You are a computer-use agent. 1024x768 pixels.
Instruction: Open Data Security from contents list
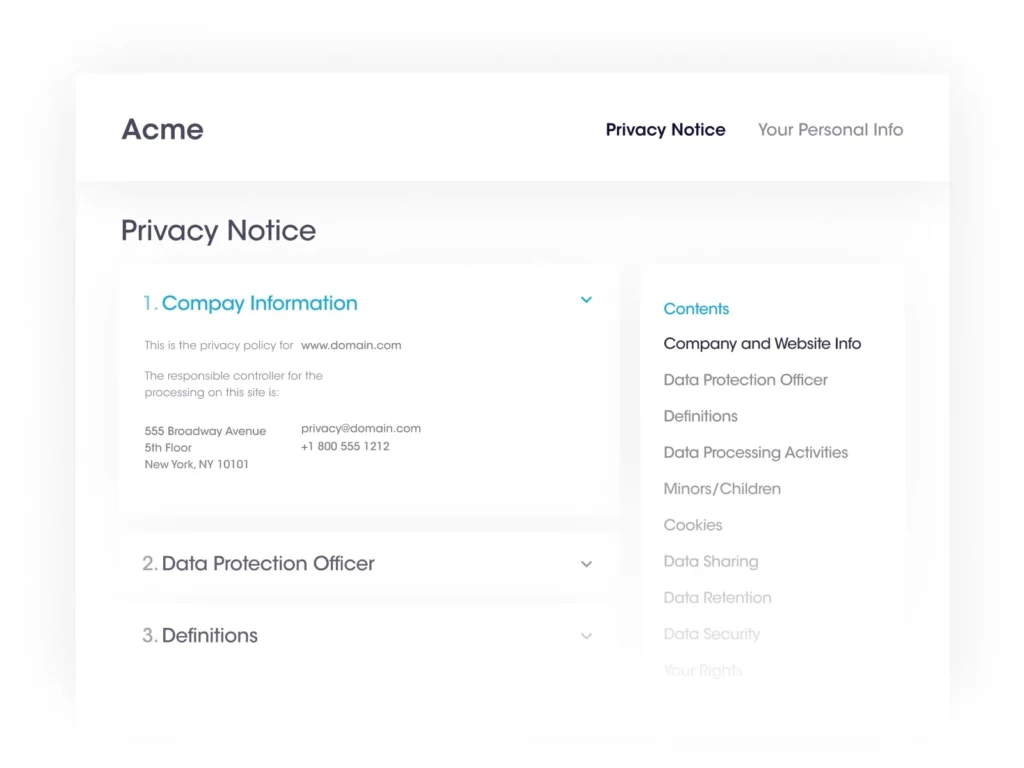(711, 634)
